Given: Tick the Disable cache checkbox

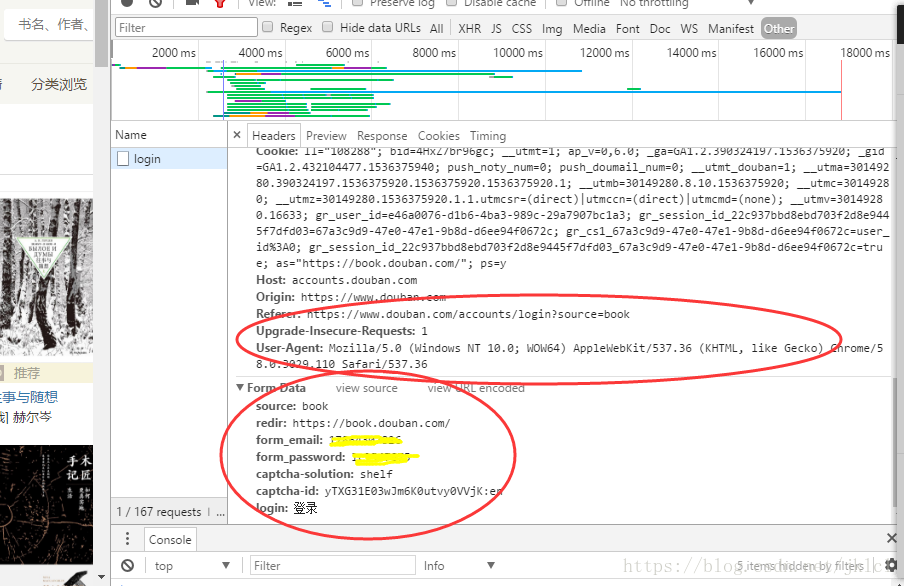Looking at the screenshot, I should point(451,2).
